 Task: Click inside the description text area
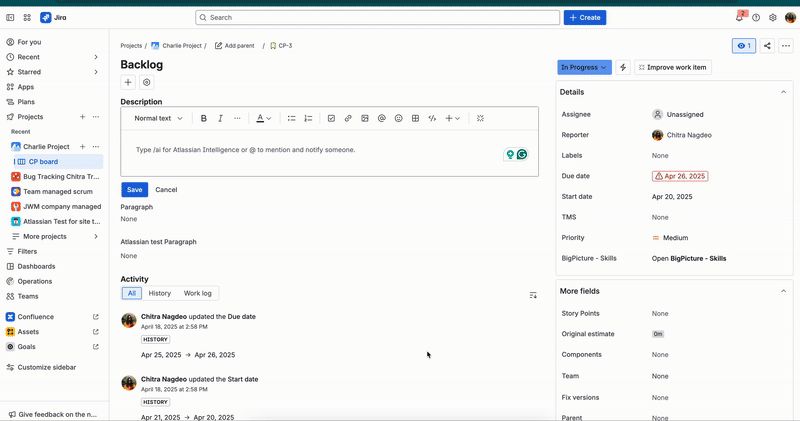click(330, 153)
